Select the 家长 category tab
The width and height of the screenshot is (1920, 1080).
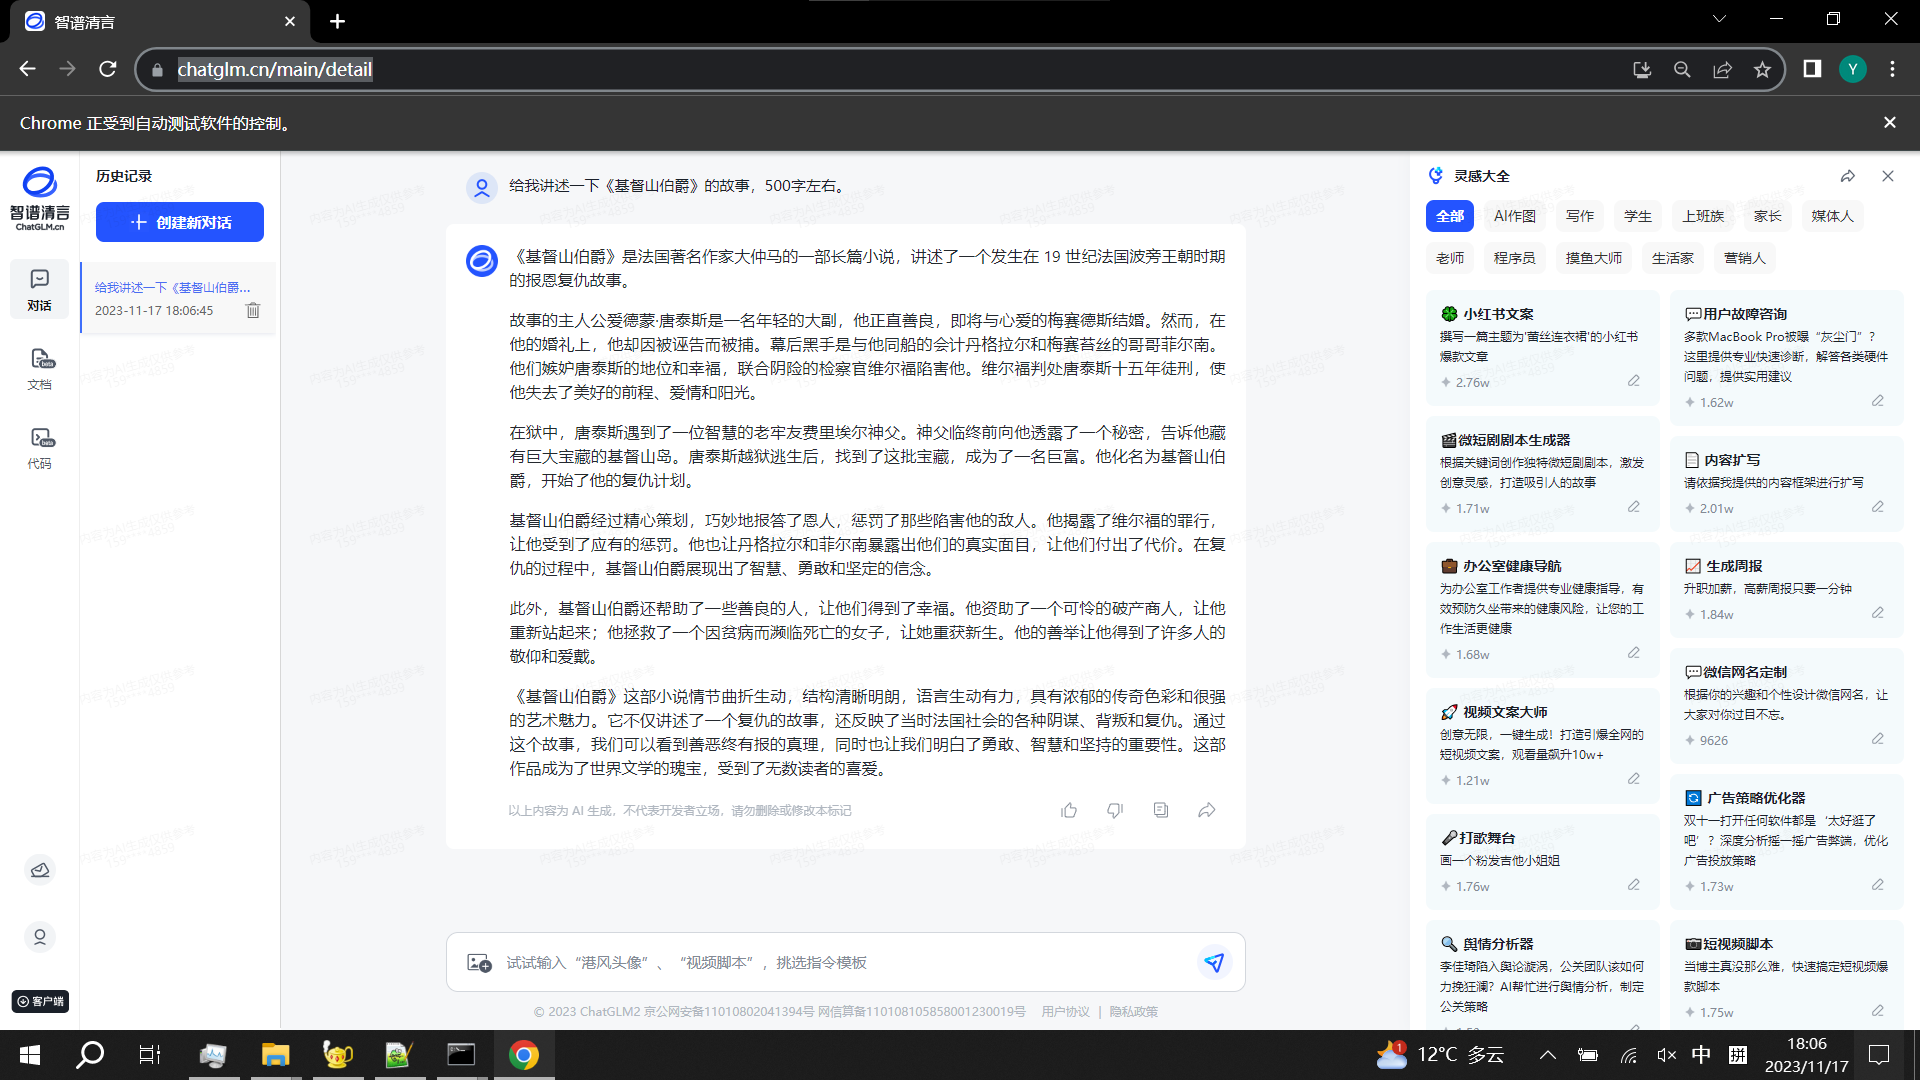pos(1768,216)
